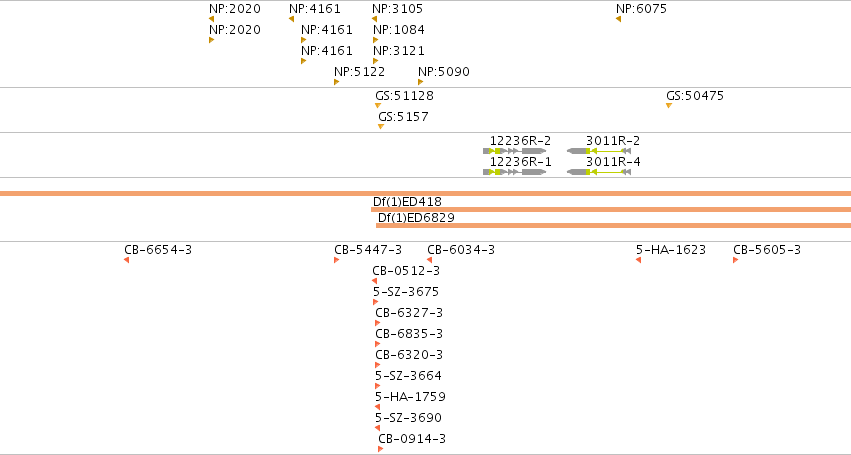Select the 5-SZ-3675 marker triangle
Screen dimensions: 851x455
tap(376, 302)
